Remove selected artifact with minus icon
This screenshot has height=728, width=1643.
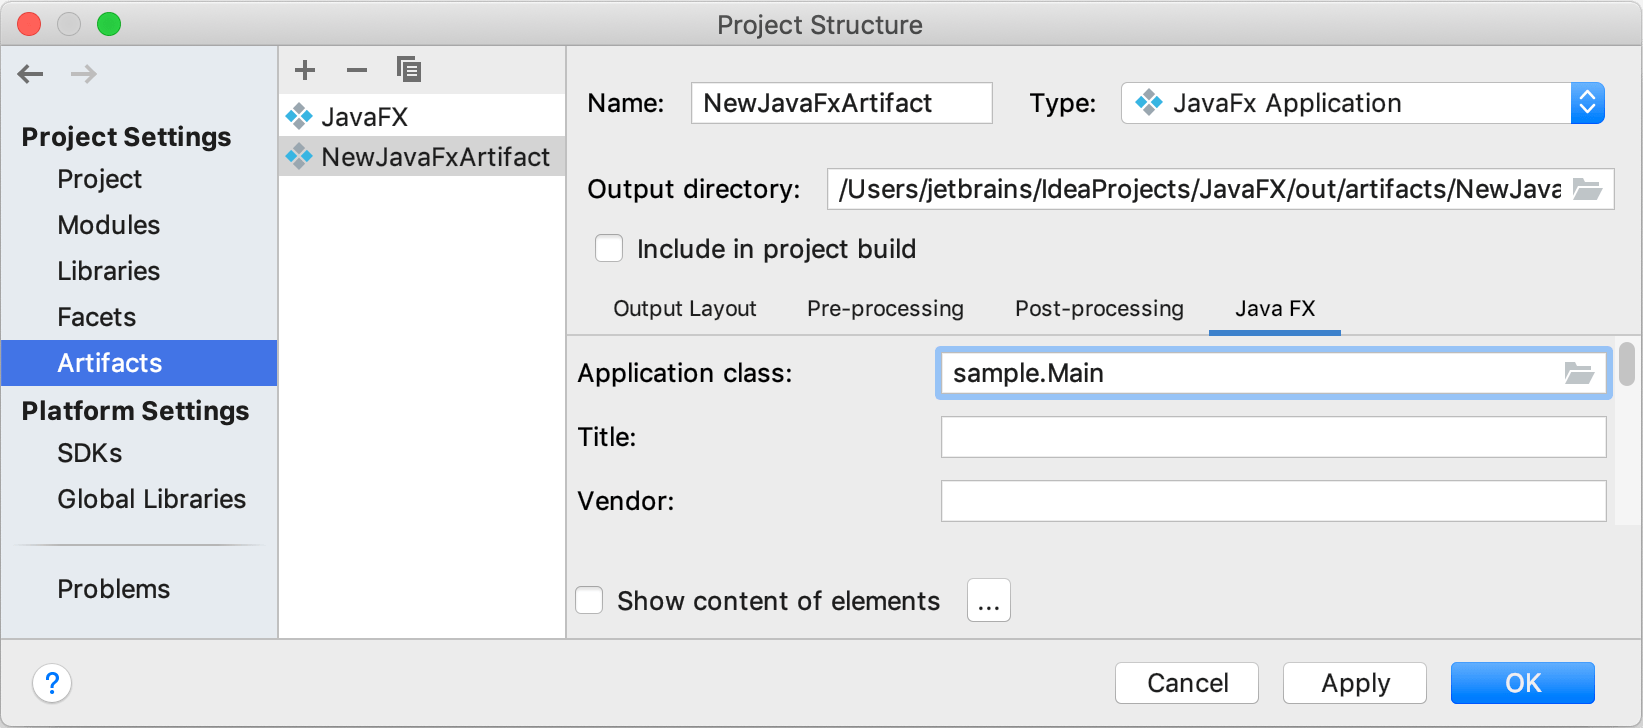click(x=357, y=70)
